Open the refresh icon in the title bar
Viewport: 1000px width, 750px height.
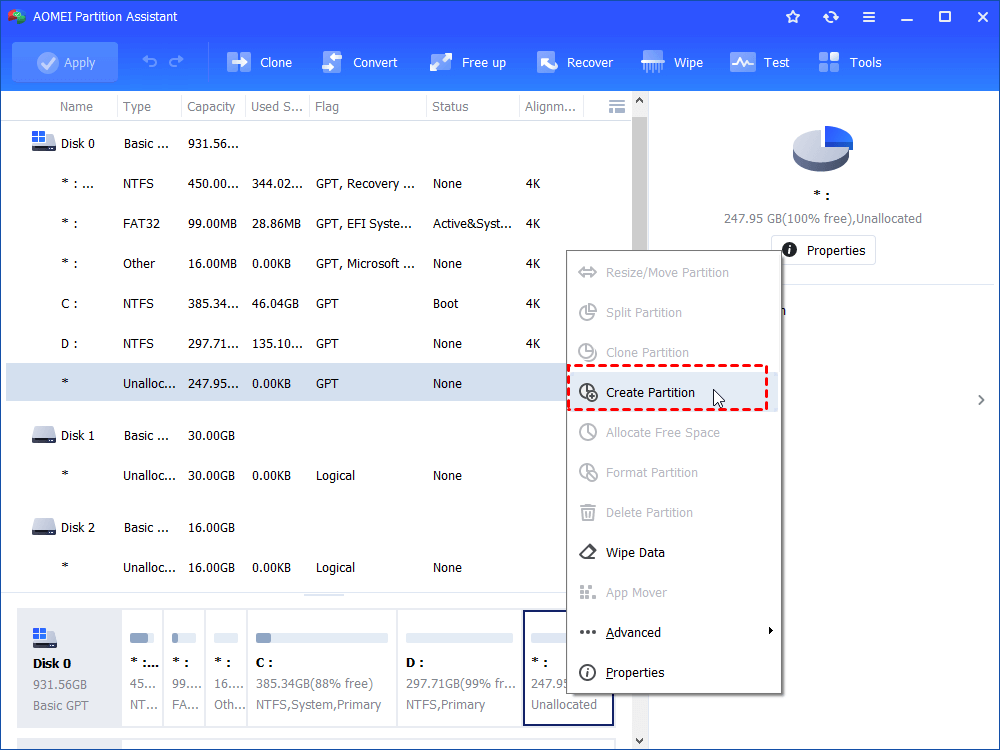tap(830, 16)
